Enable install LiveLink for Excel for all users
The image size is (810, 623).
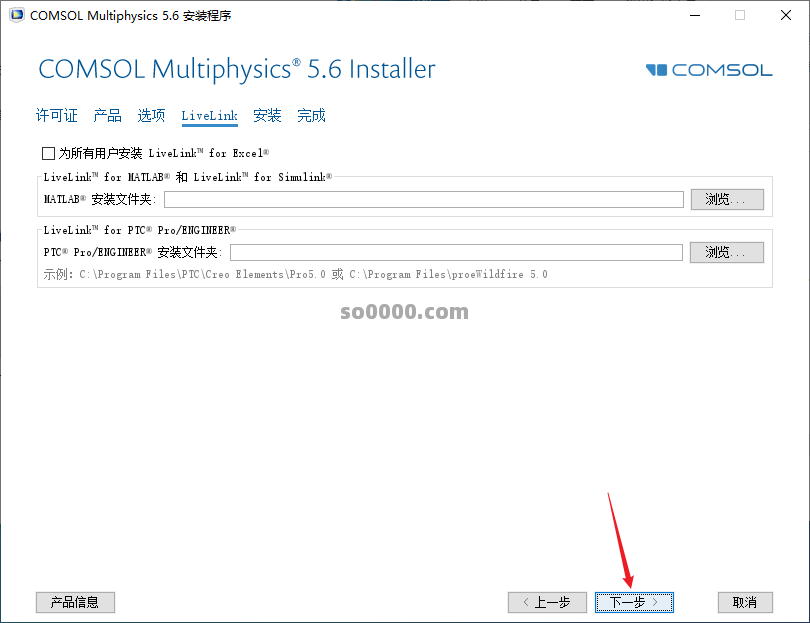click(48, 153)
